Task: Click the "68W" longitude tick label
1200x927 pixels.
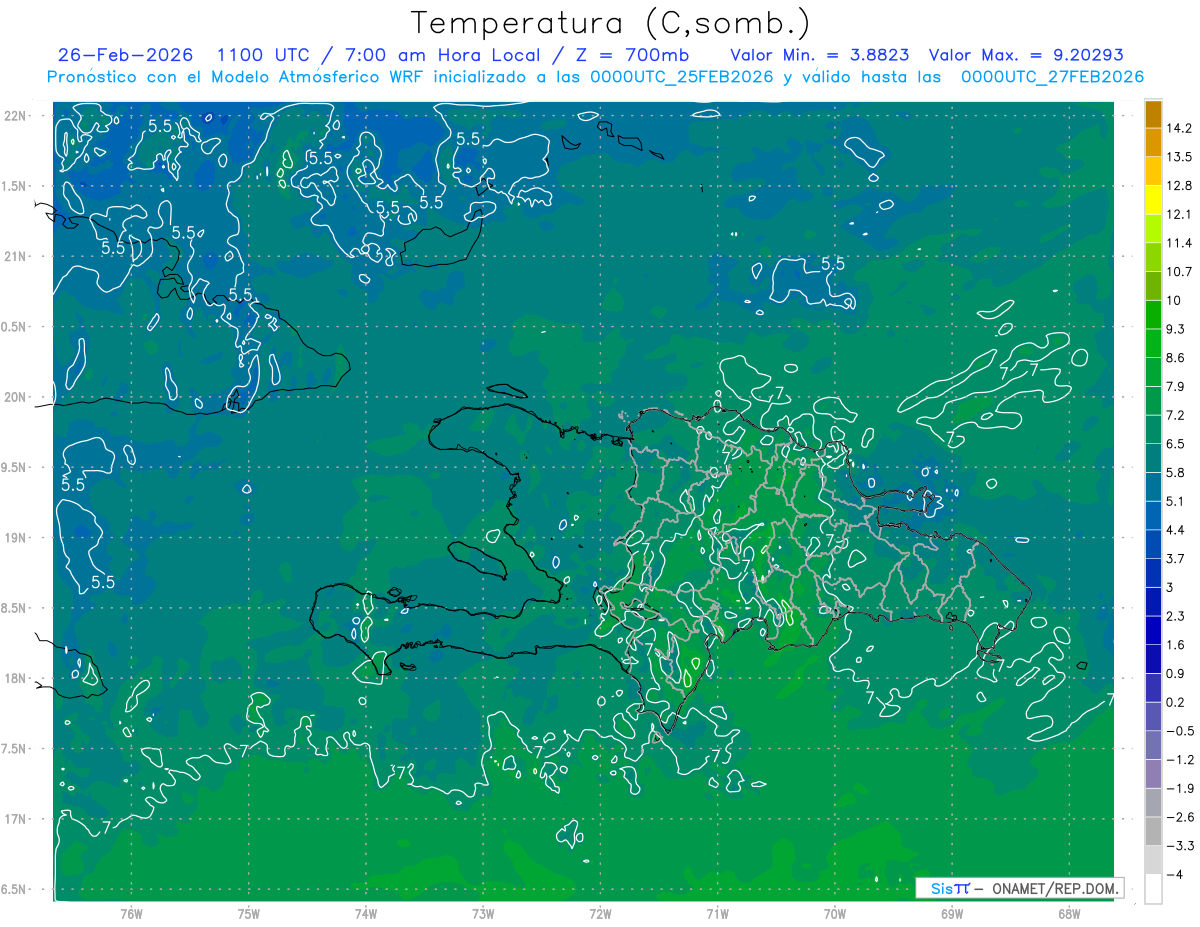Action: (1069, 914)
